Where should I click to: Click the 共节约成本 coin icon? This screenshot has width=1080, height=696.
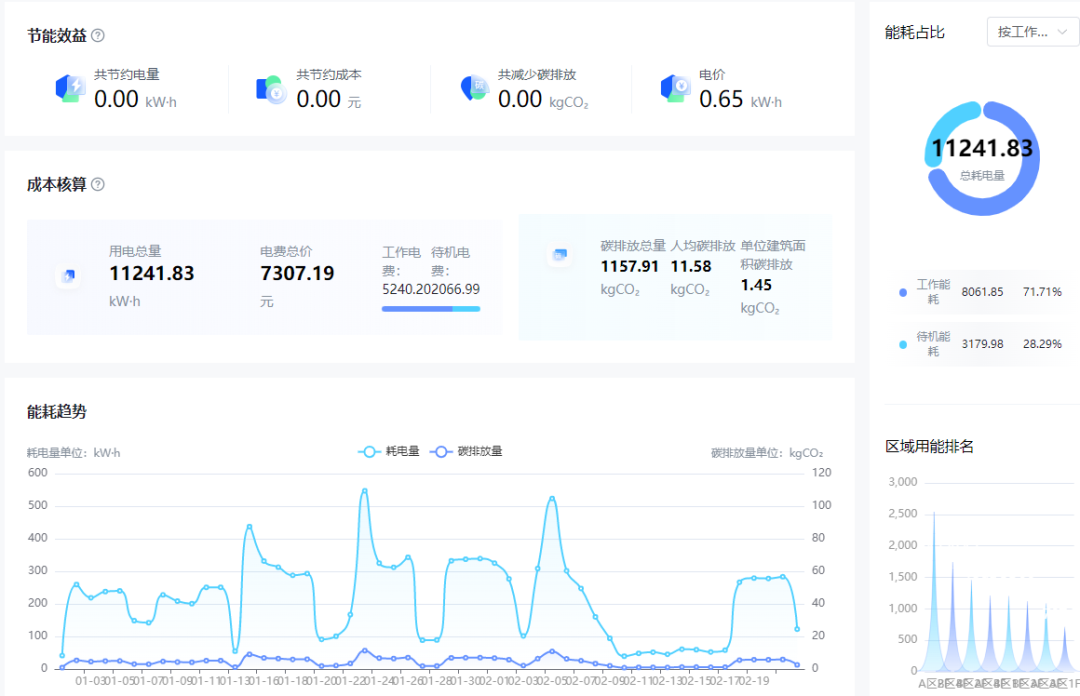pyautogui.click(x=271, y=89)
